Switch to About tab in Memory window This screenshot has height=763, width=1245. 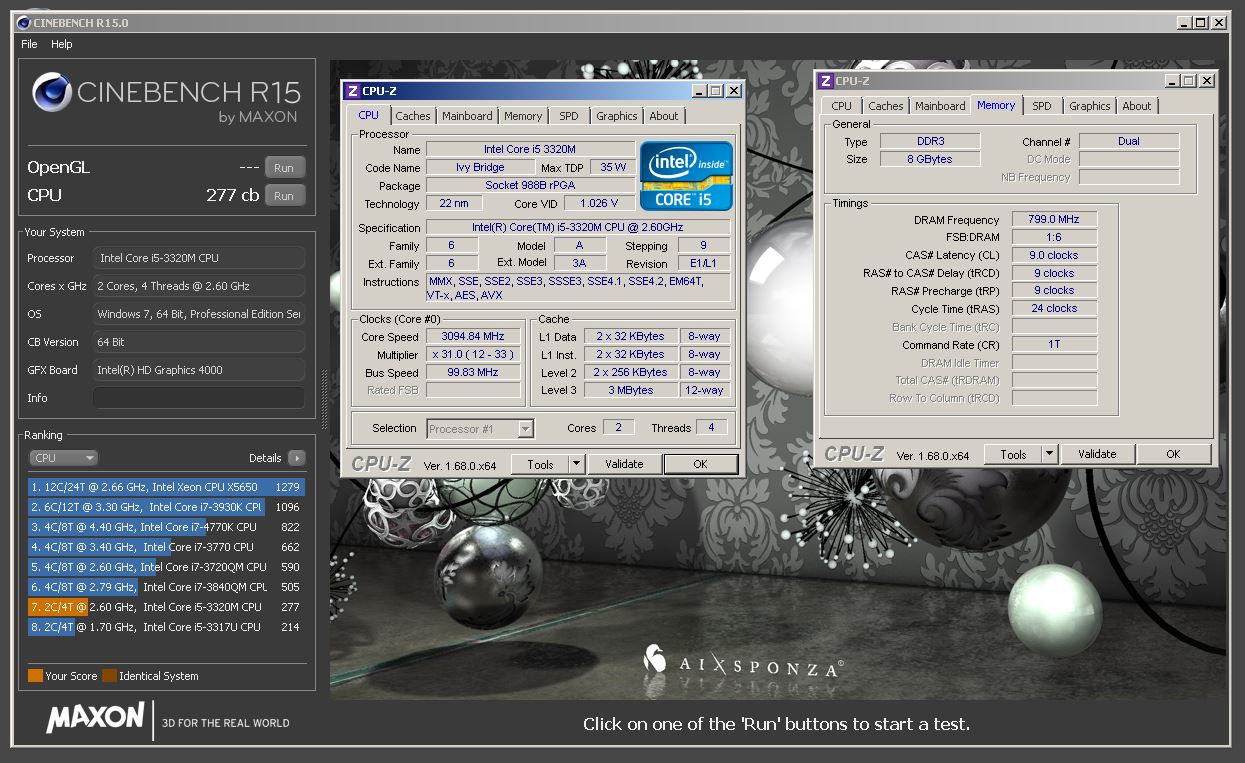(1137, 106)
